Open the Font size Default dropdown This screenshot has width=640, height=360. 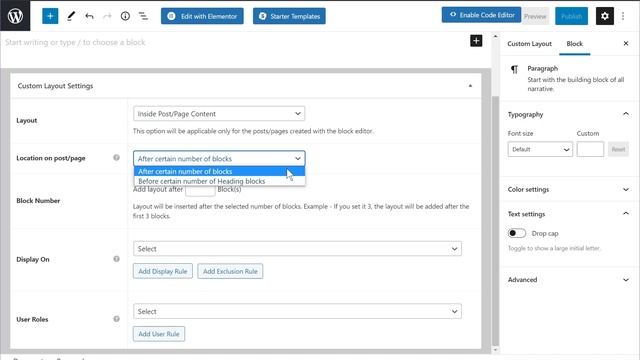[x=540, y=149]
